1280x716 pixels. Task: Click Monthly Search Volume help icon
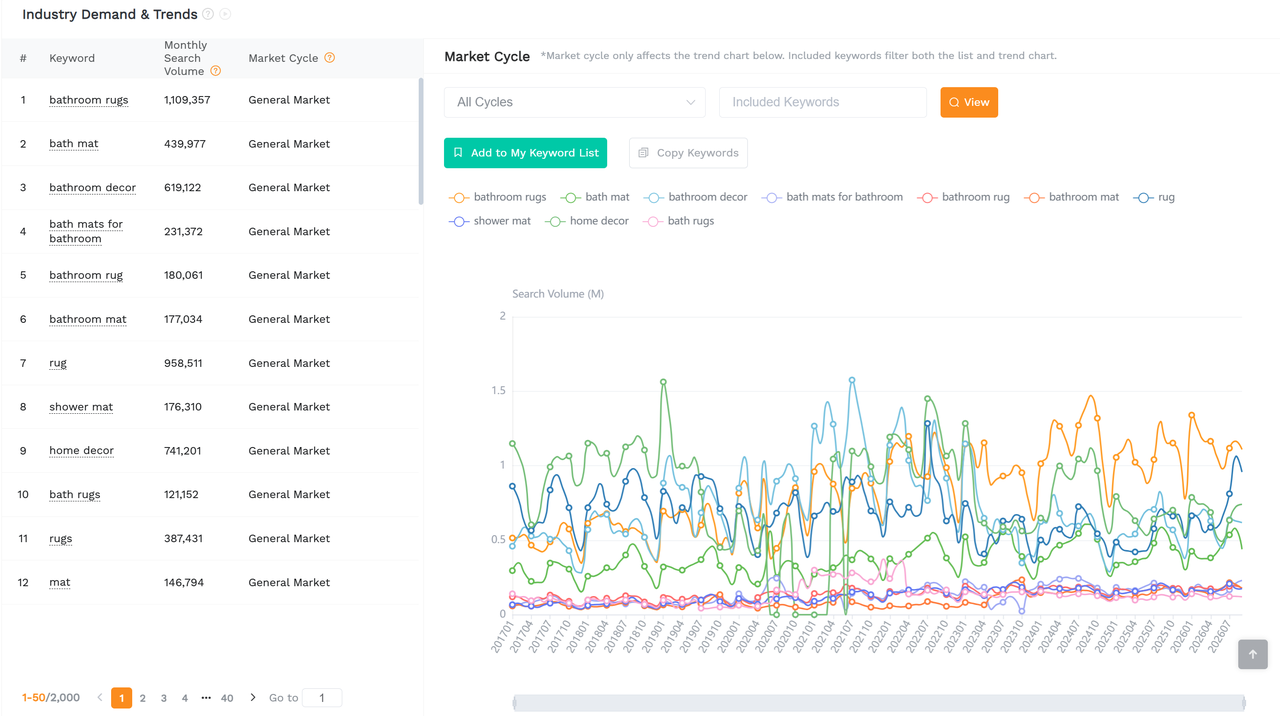[x=215, y=71]
